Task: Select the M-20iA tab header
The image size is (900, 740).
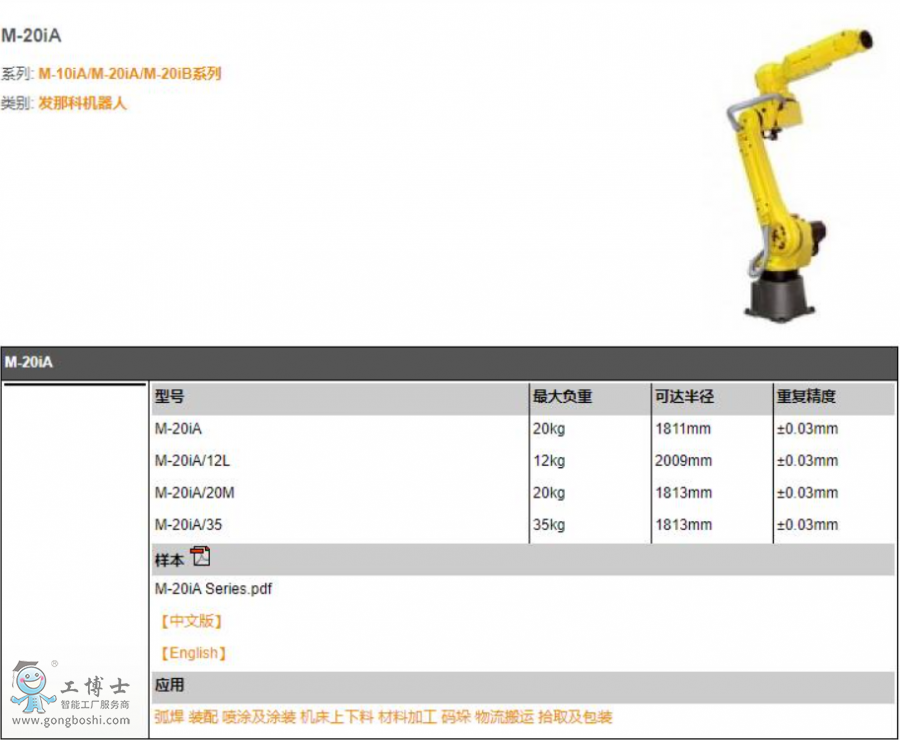Action: pyautogui.click(x=28, y=362)
